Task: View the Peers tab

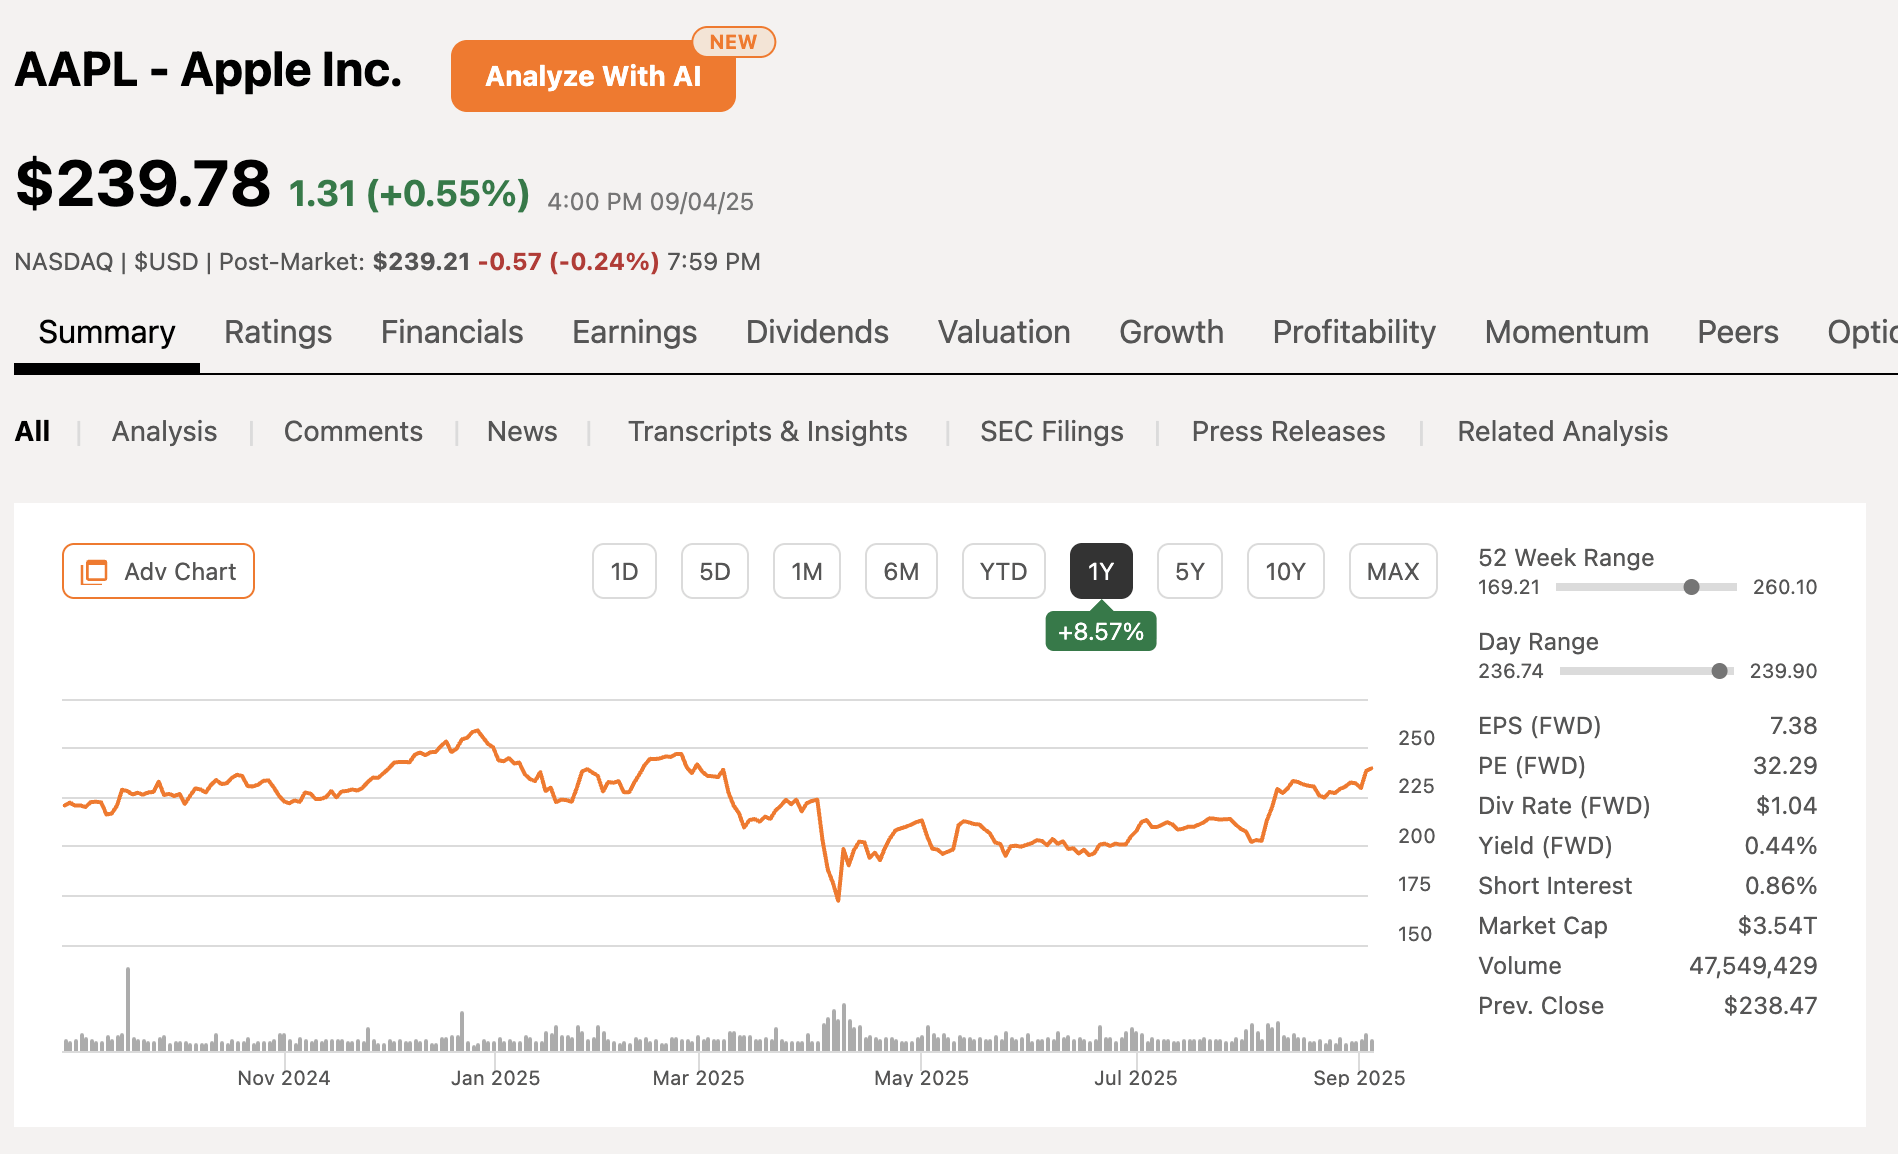Action: (1737, 332)
